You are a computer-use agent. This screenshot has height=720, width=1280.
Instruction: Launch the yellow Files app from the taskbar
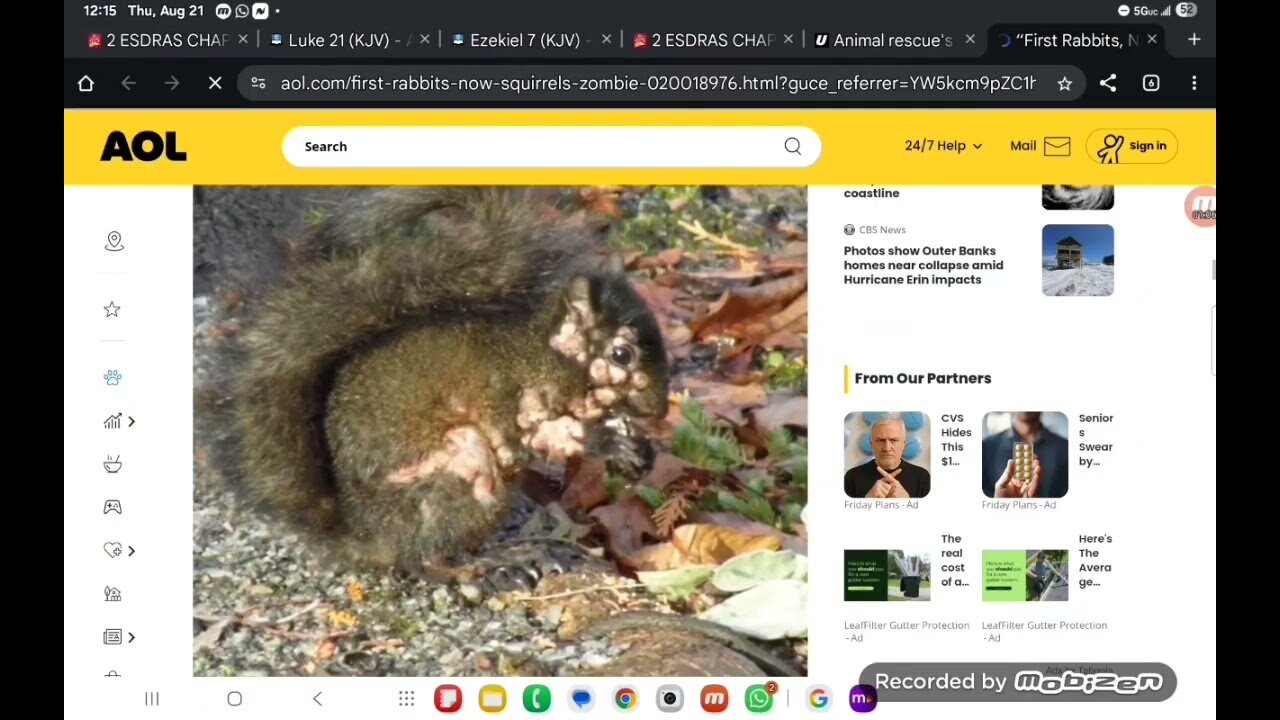(492, 699)
